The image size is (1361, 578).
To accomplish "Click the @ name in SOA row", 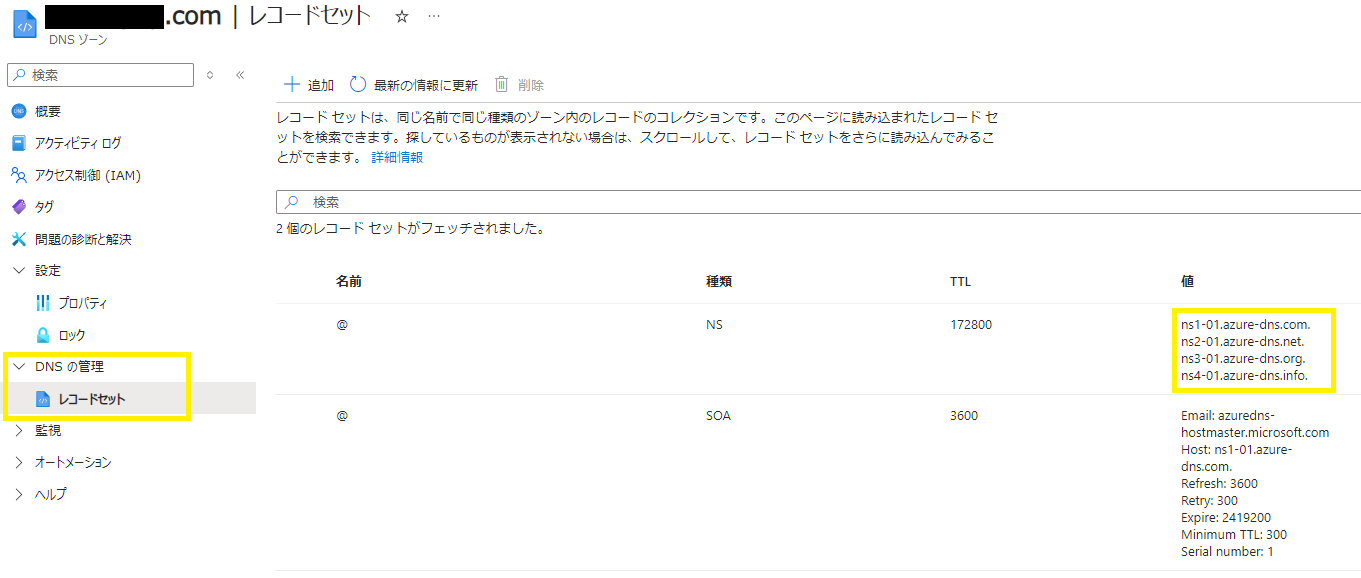I will click(x=342, y=416).
